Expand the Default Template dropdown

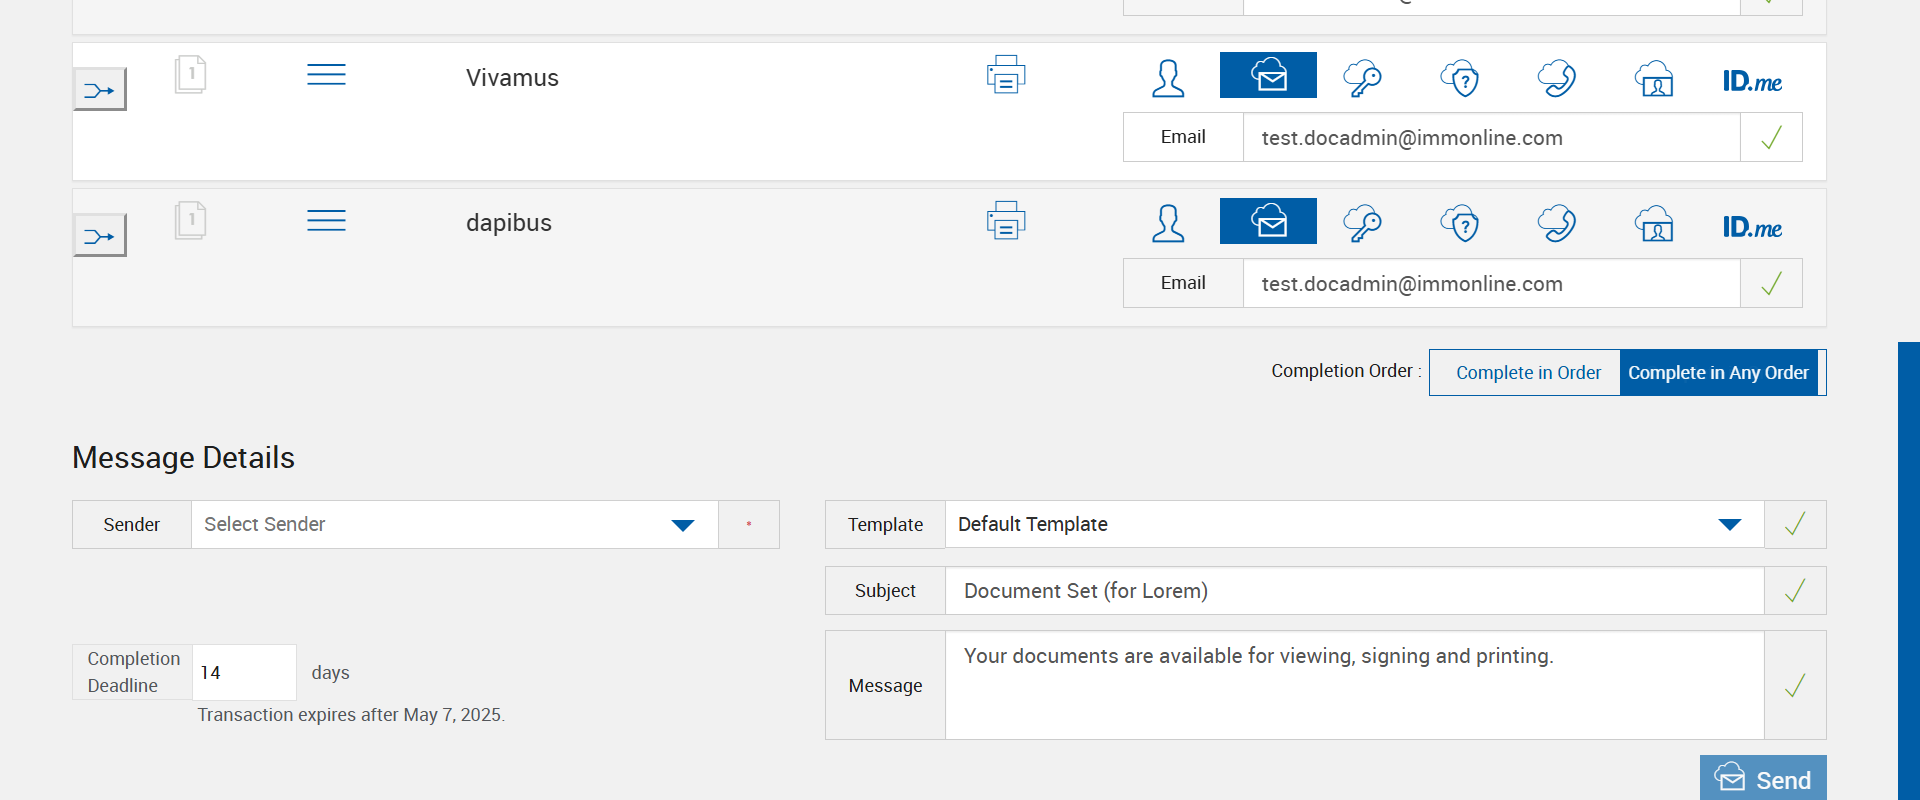[1354, 525]
